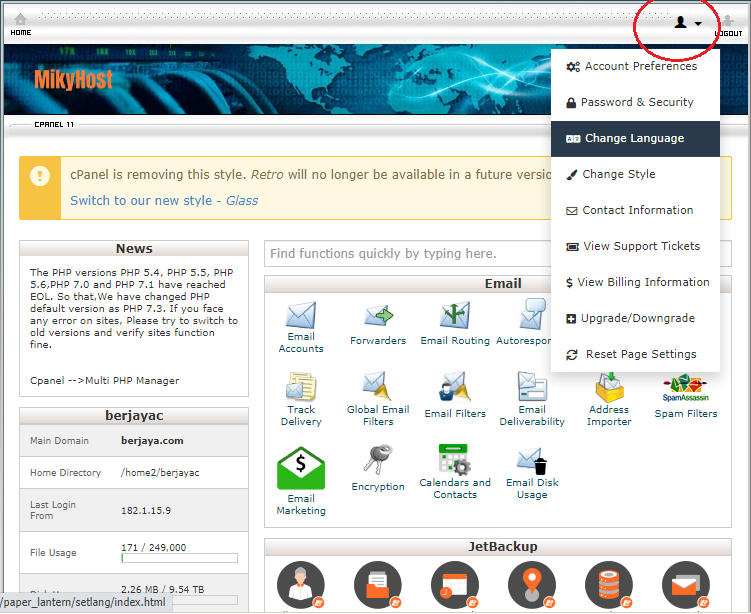
Task: Click the News panel header
Action: (x=134, y=248)
